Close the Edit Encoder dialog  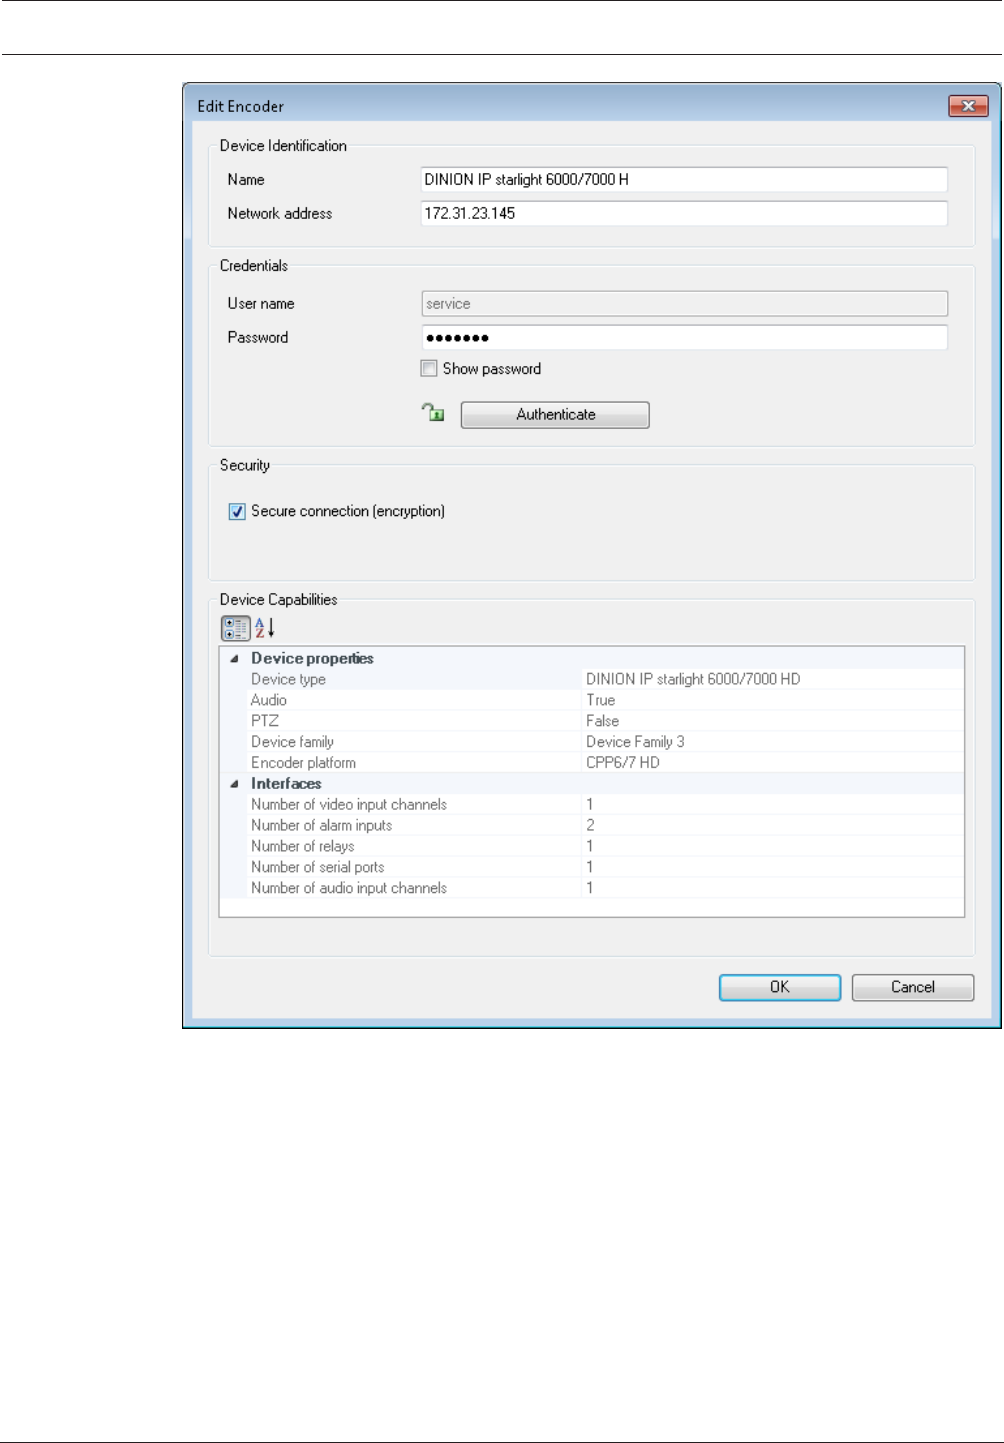[x=967, y=106]
